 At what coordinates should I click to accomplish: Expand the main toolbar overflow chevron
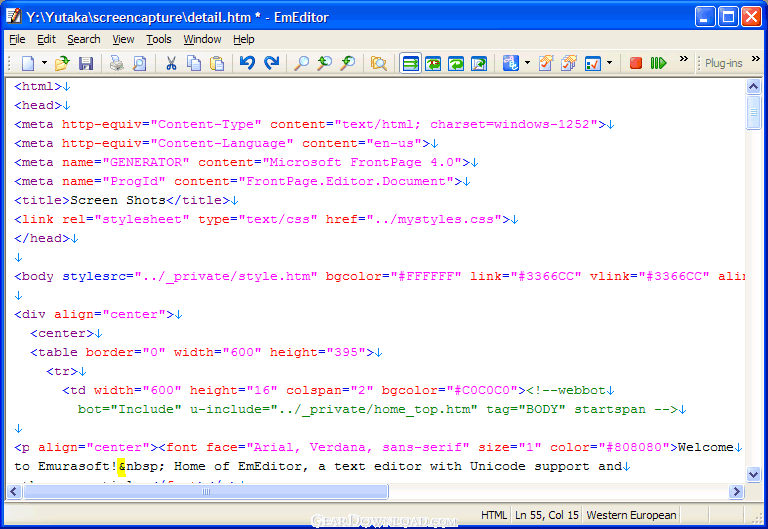[x=684, y=59]
